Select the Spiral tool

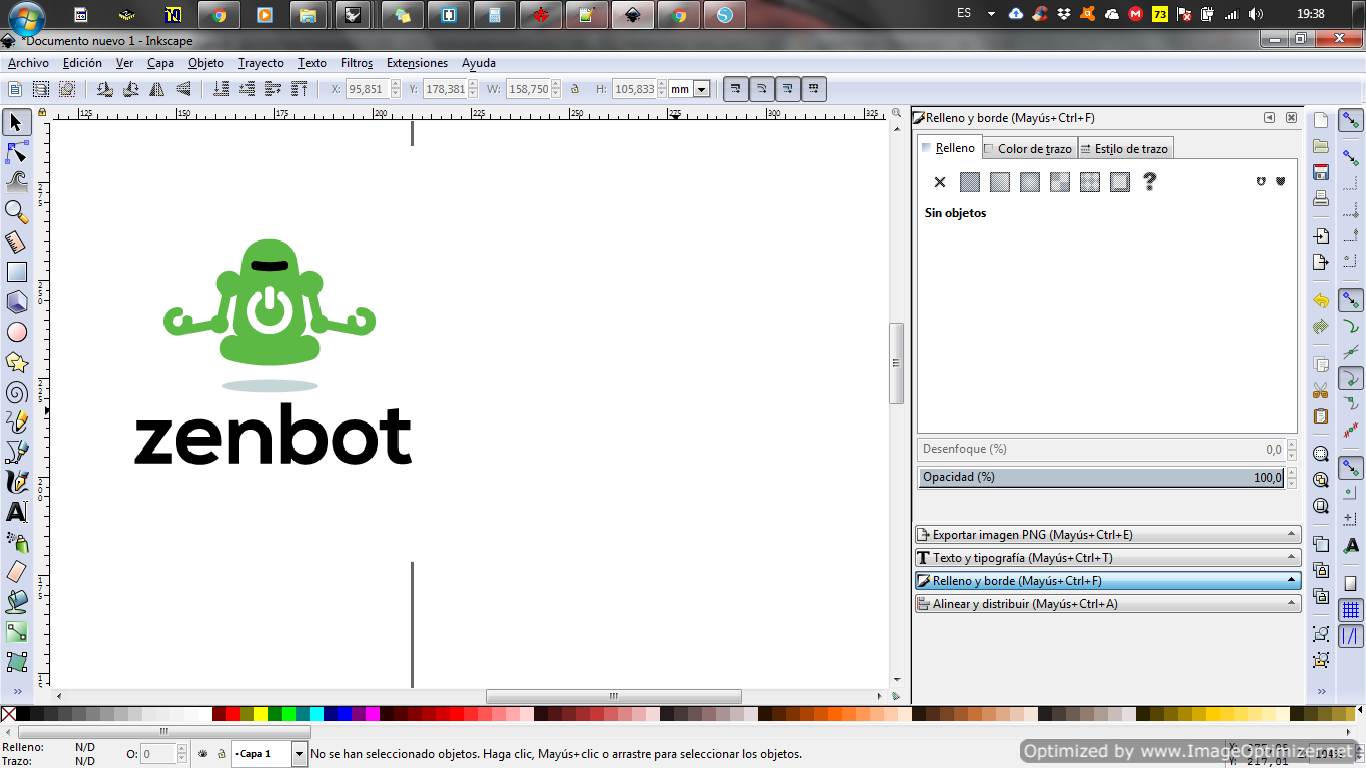(16, 392)
